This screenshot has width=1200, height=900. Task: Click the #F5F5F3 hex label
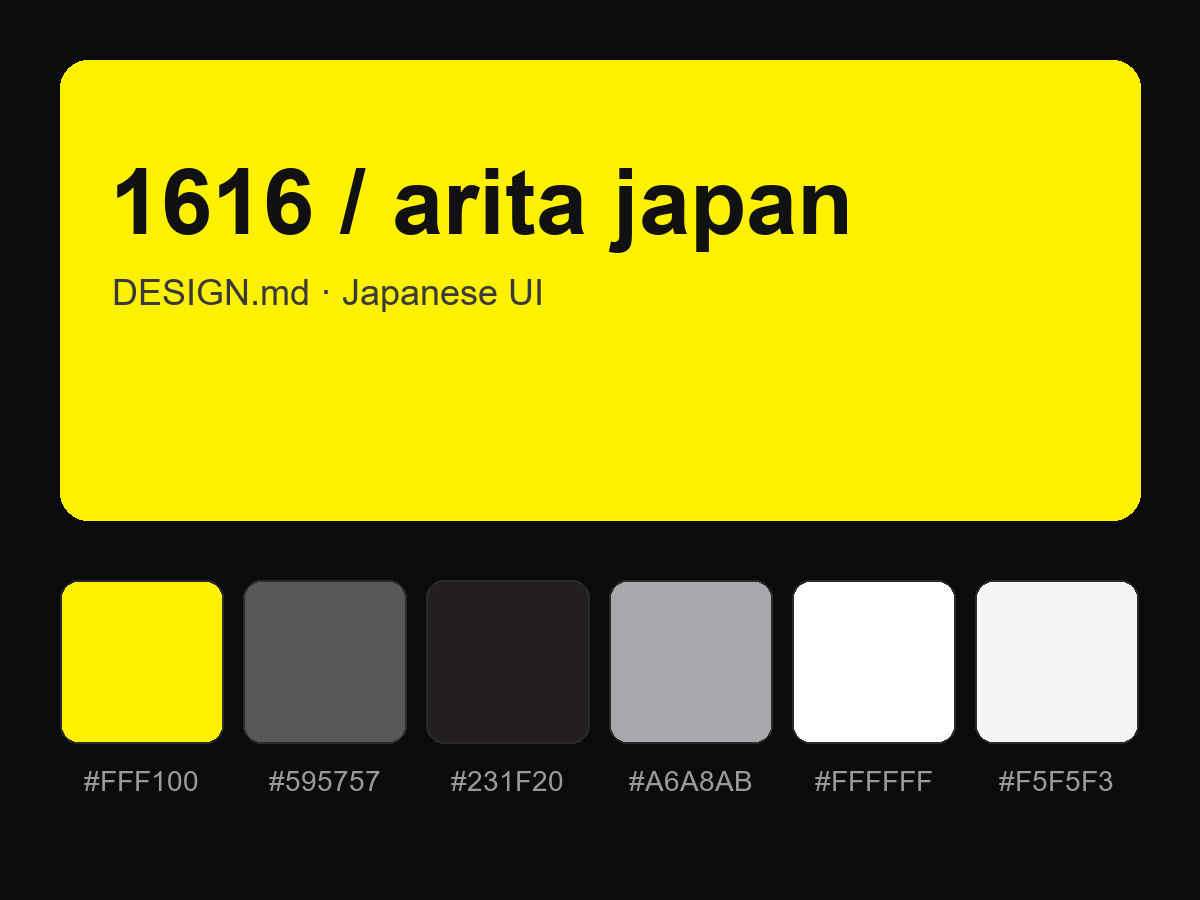1056,782
